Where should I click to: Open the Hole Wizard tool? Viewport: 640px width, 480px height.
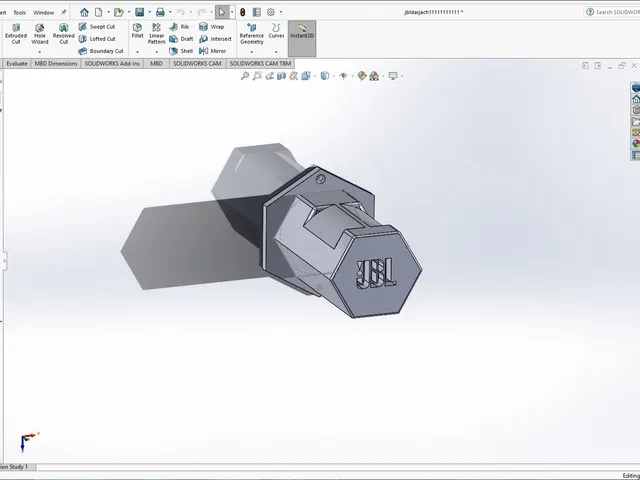[40, 33]
